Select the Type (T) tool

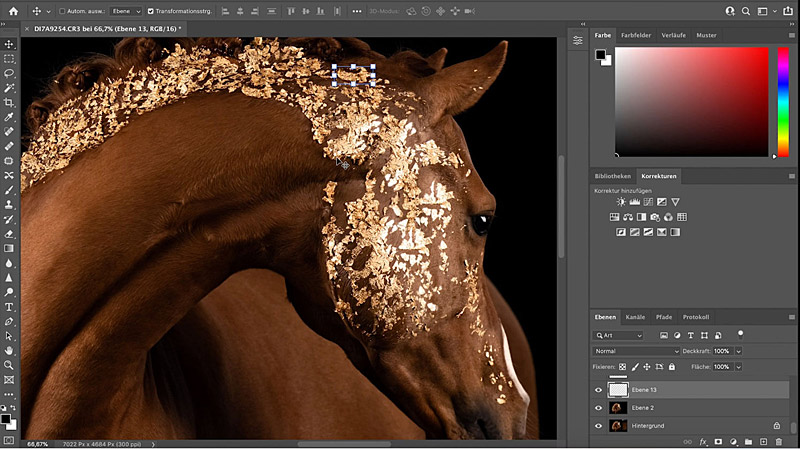click(x=10, y=307)
